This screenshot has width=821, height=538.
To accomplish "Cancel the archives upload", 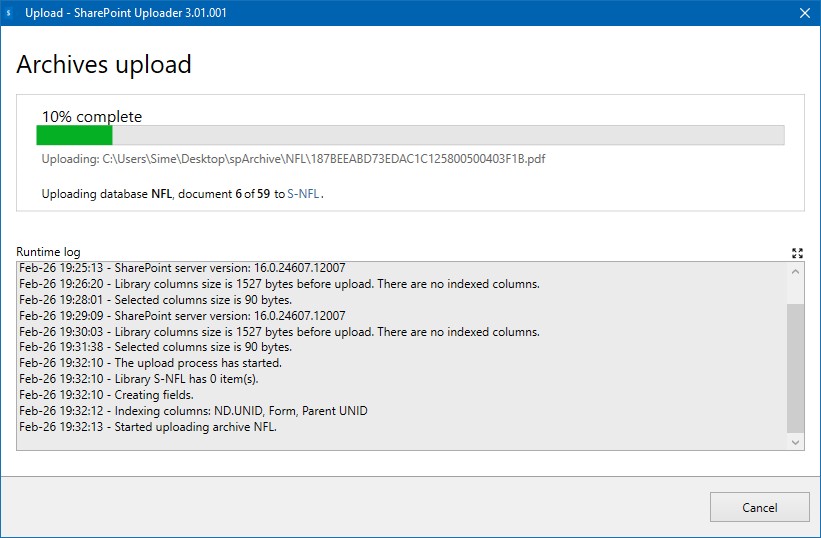I will click(x=759, y=507).
